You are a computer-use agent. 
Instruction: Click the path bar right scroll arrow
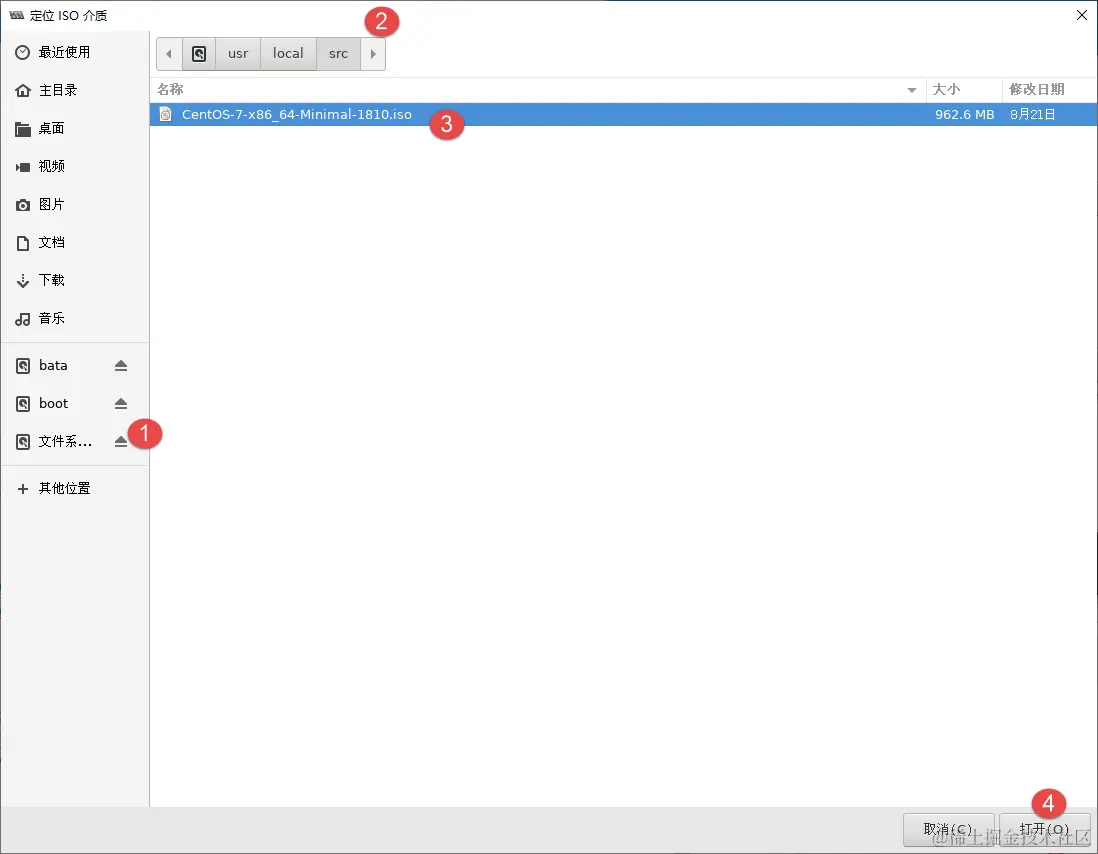[x=373, y=54]
